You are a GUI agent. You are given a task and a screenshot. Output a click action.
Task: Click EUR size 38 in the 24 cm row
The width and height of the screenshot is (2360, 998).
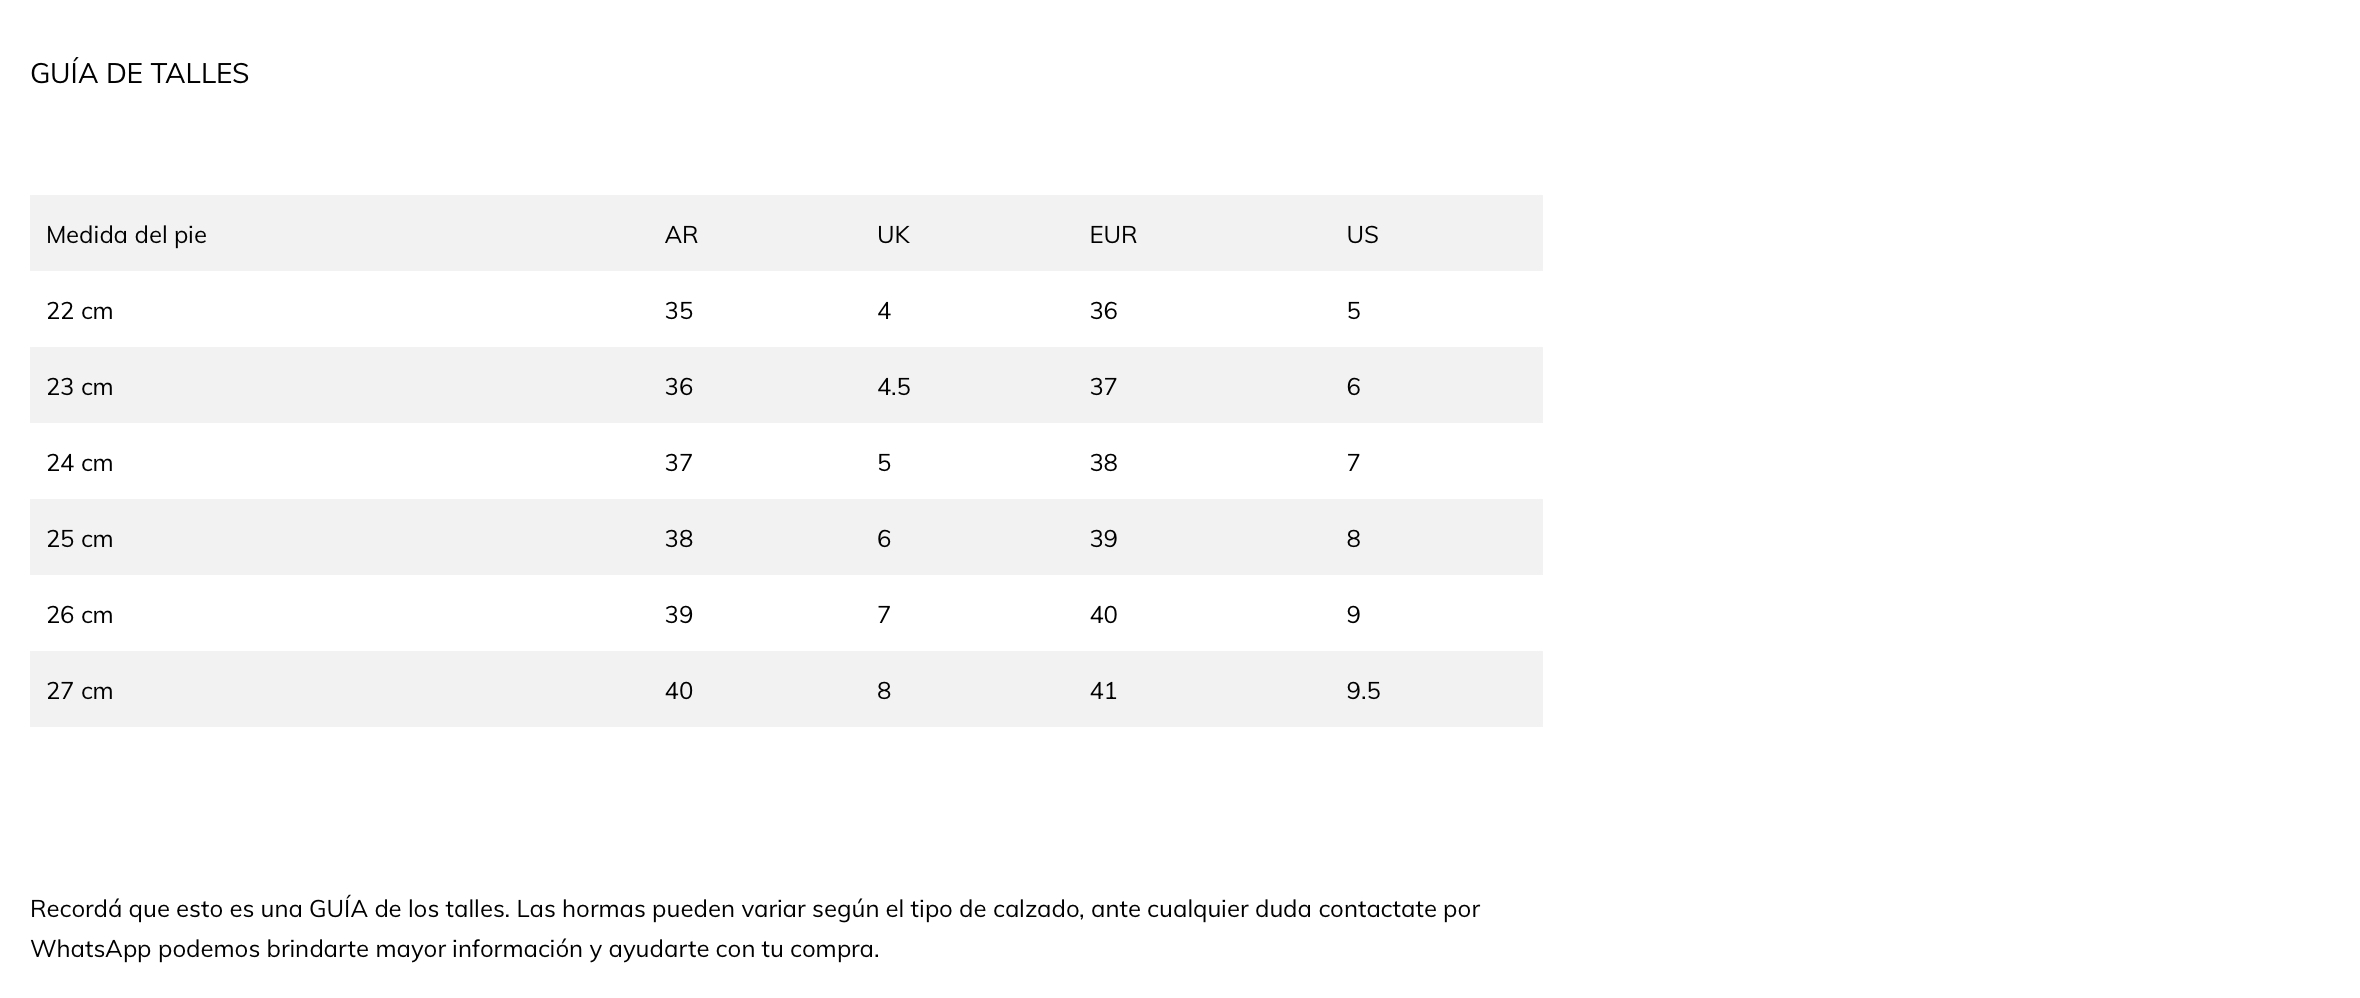click(x=1103, y=463)
